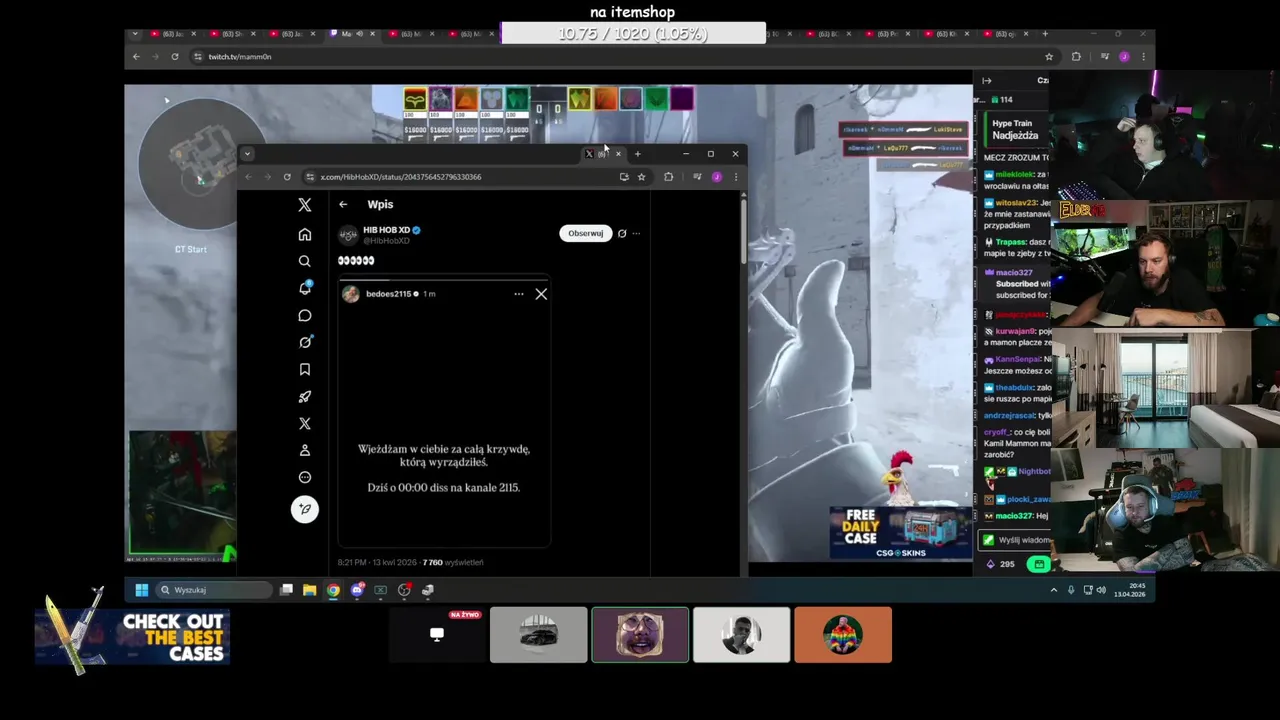Viewport: 1280px width, 720px height.
Task: Open Chrome three-dot menu in X window
Action: point(736,177)
